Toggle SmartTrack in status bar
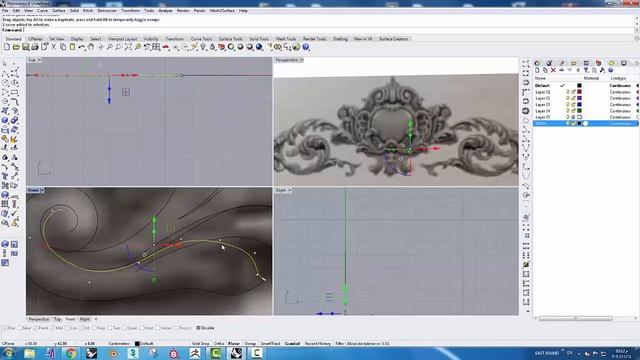 click(x=270, y=344)
